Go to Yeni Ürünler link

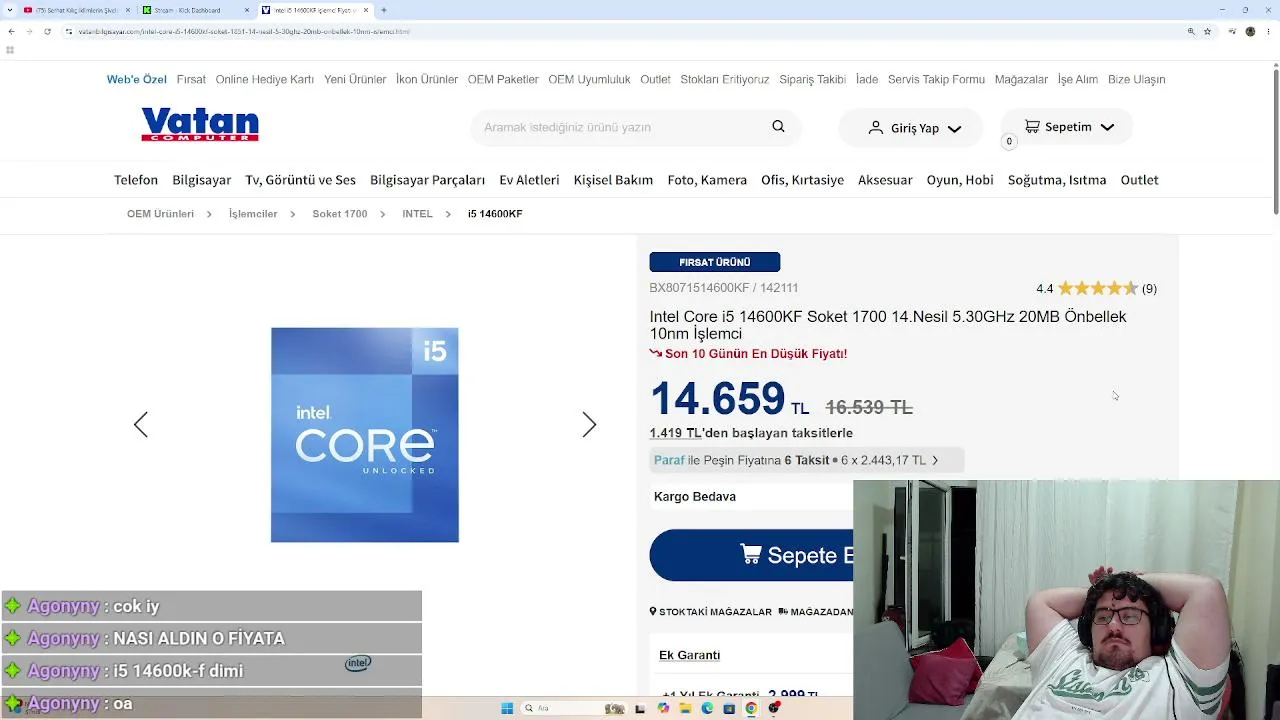(x=355, y=79)
